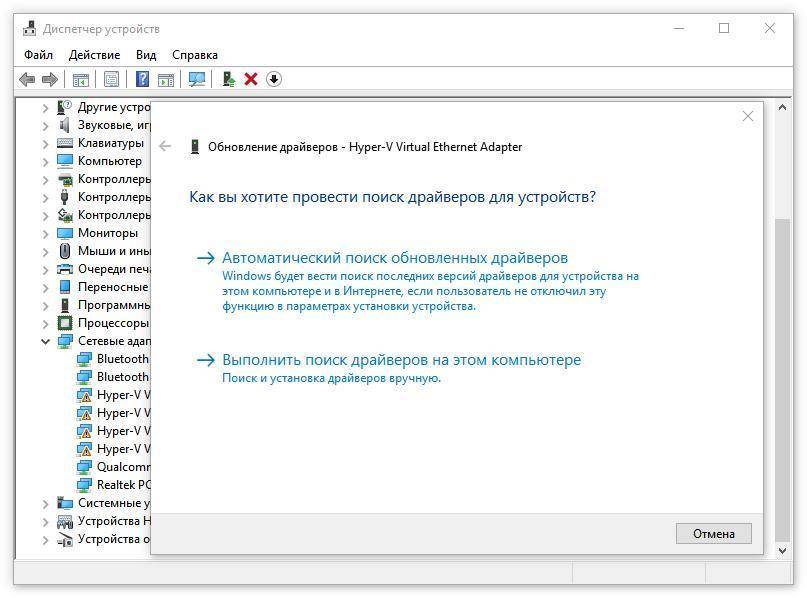The width and height of the screenshot is (807, 598).
Task: Open the Файл menu
Action: click(x=38, y=55)
